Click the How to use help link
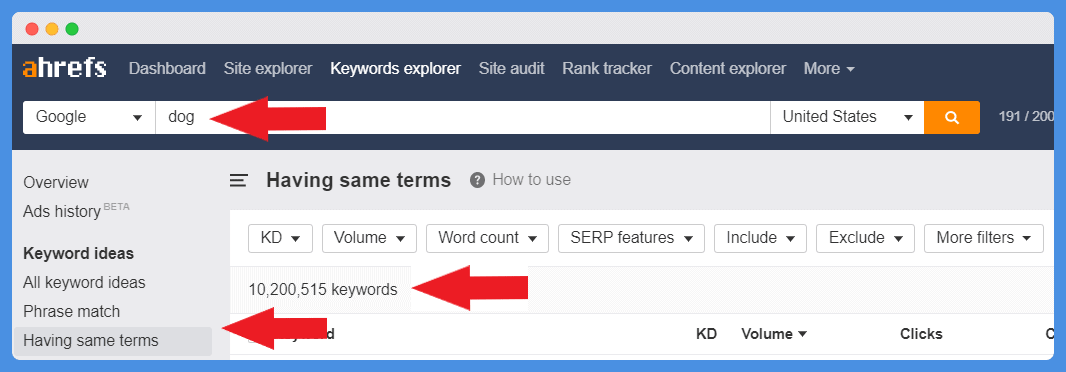The width and height of the screenshot is (1066, 372). 532,180
